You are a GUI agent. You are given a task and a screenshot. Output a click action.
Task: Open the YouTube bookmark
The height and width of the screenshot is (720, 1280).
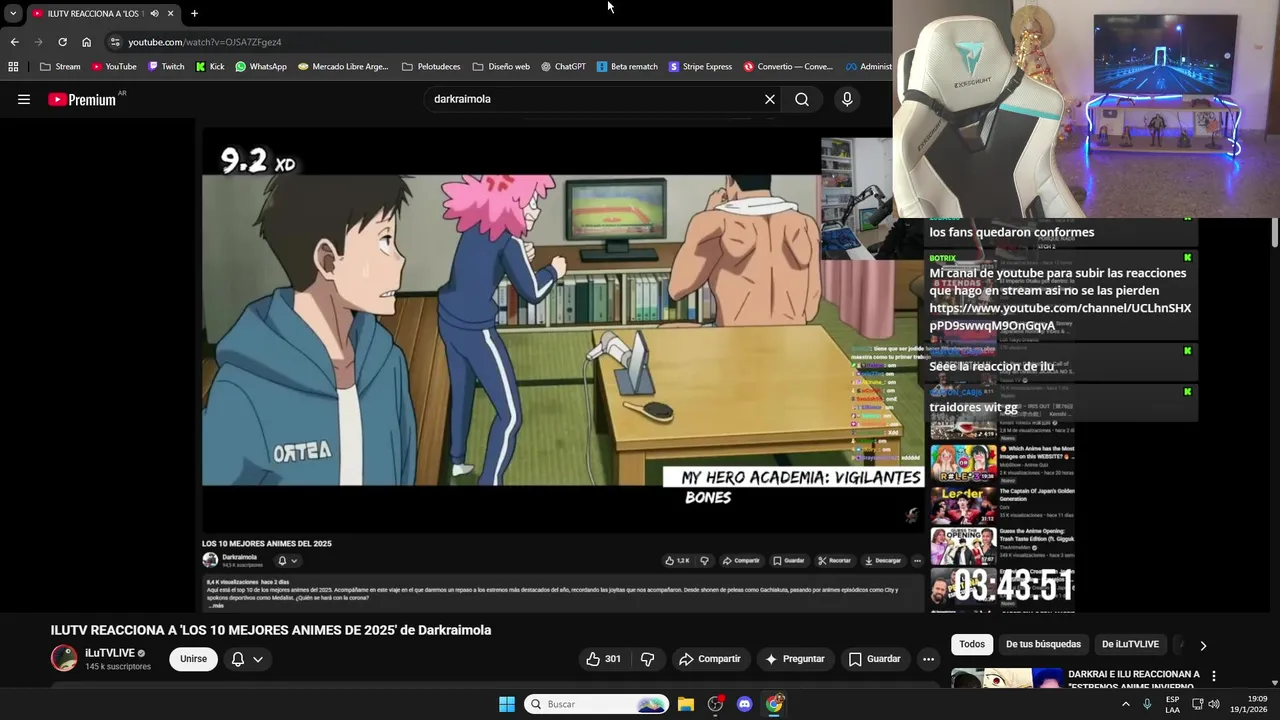tap(114, 67)
